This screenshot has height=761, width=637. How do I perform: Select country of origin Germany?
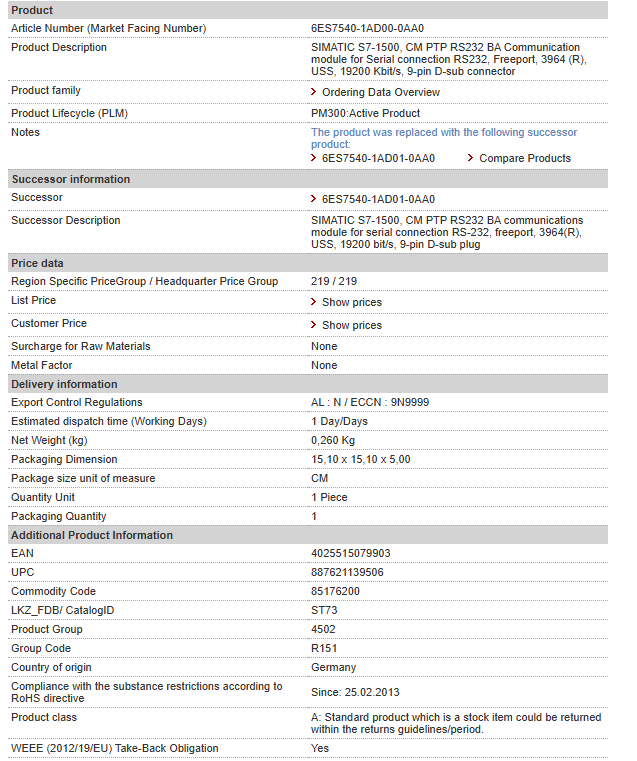coord(333,667)
